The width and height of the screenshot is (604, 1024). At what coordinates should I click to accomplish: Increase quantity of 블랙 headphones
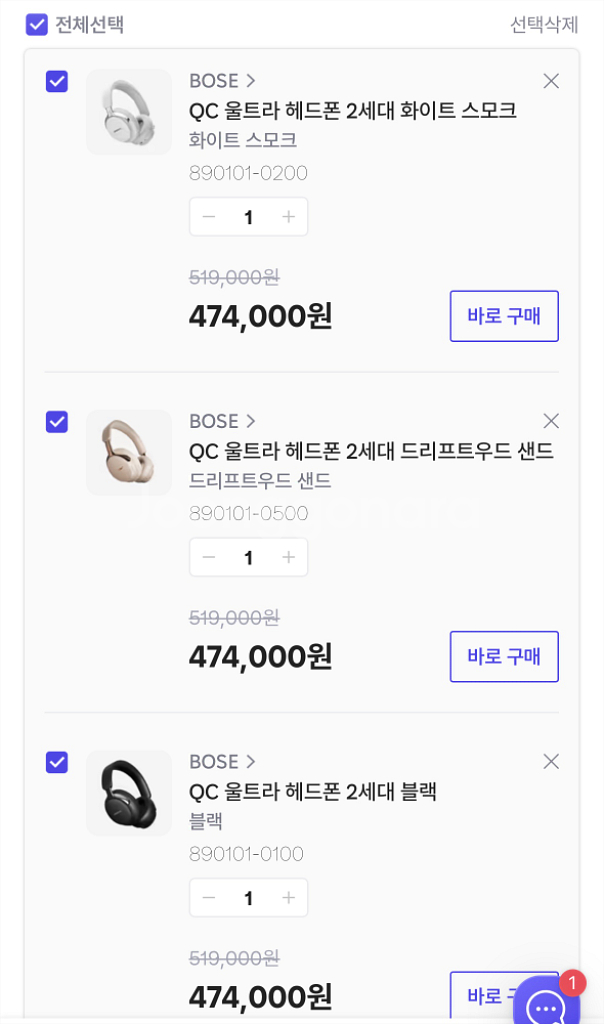(288, 897)
